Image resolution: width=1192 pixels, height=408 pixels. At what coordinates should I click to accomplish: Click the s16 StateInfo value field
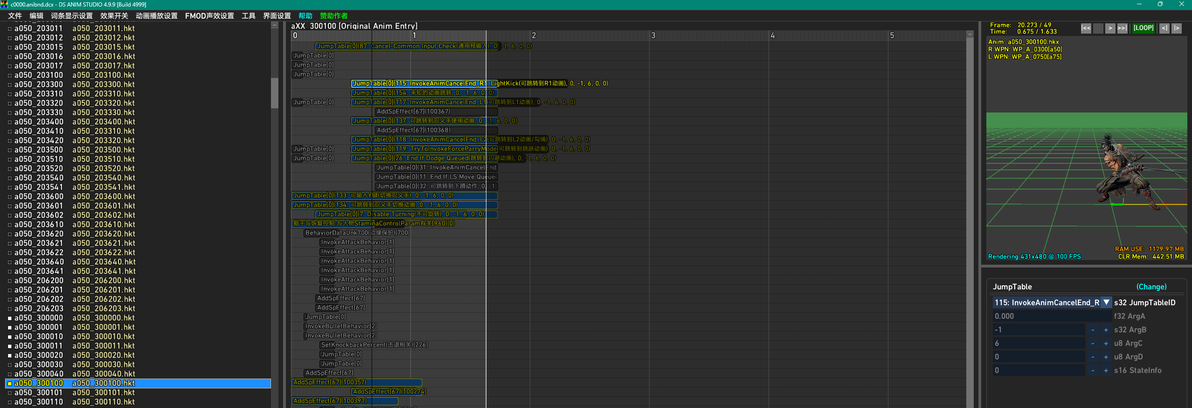pos(1038,371)
